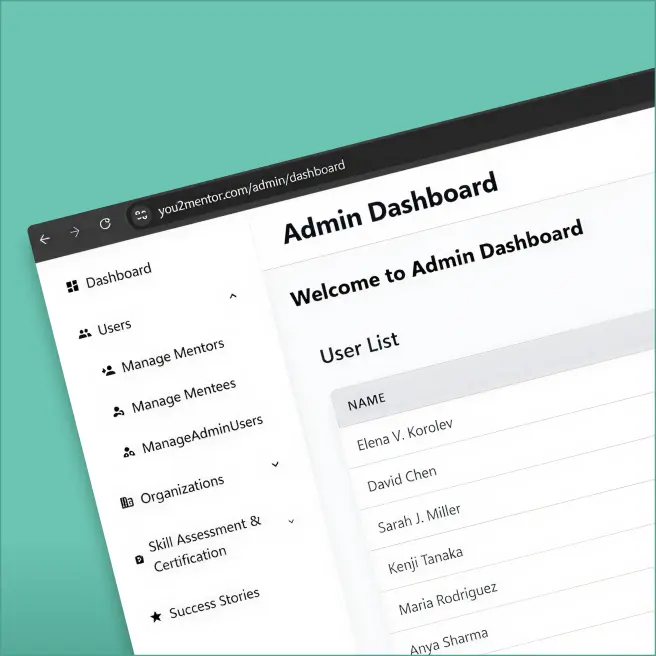Click the you2mentor.com/admin/dashboard URL field
Screen dimensions: 656x656
pyautogui.click(x=251, y=189)
